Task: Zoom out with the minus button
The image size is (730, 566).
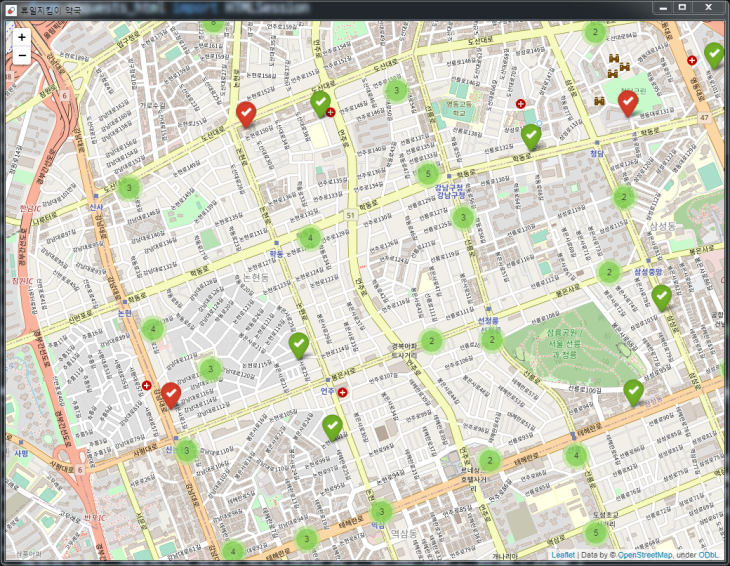Action: point(22,55)
